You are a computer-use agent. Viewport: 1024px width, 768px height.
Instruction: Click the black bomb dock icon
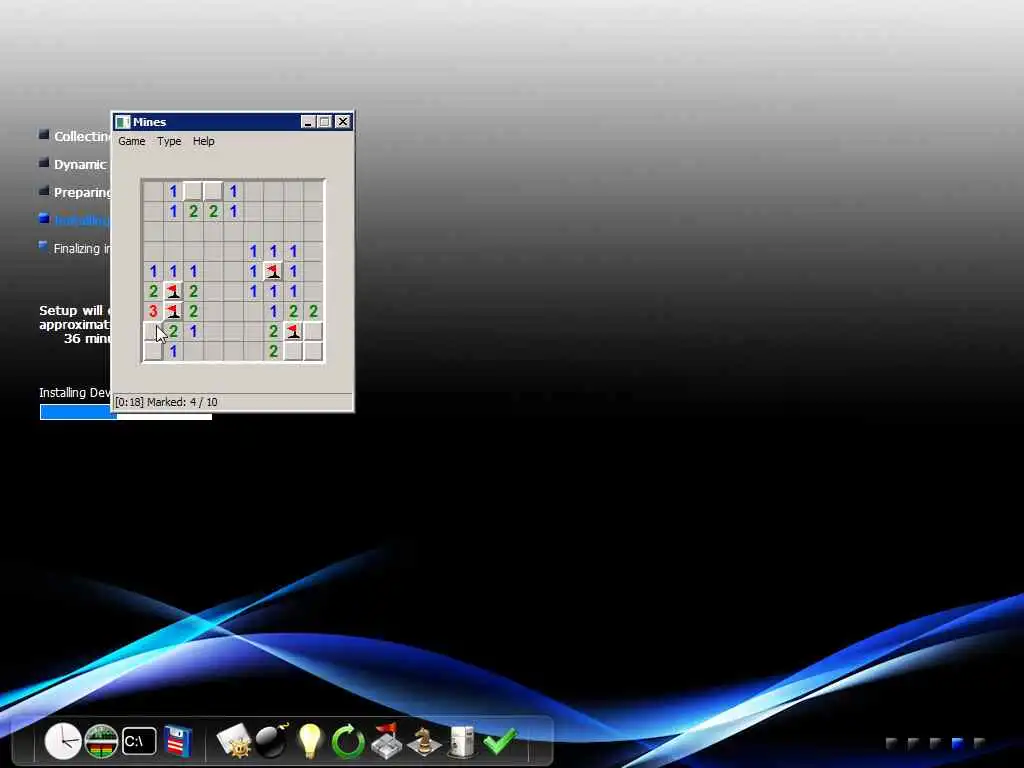tap(272, 741)
